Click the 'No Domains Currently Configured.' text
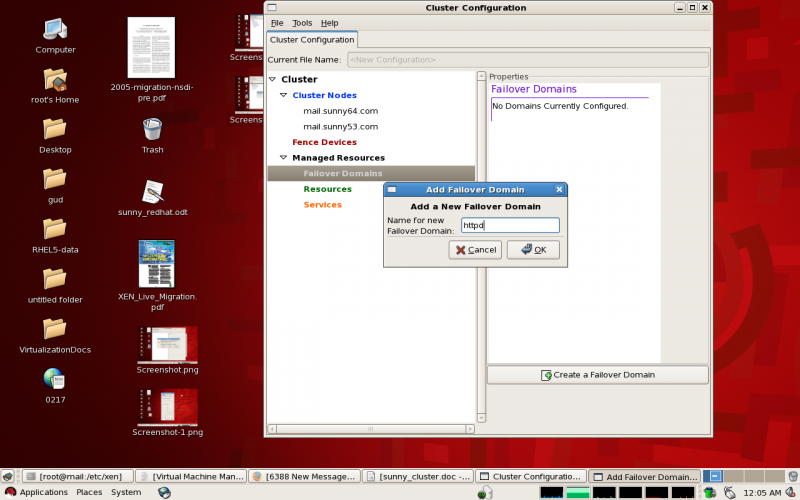Image resolution: width=800 pixels, height=500 pixels. click(x=560, y=106)
